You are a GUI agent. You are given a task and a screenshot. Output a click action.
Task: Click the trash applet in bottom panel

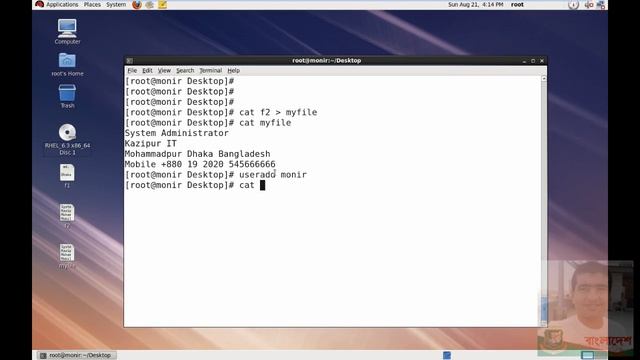pos(447,355)
